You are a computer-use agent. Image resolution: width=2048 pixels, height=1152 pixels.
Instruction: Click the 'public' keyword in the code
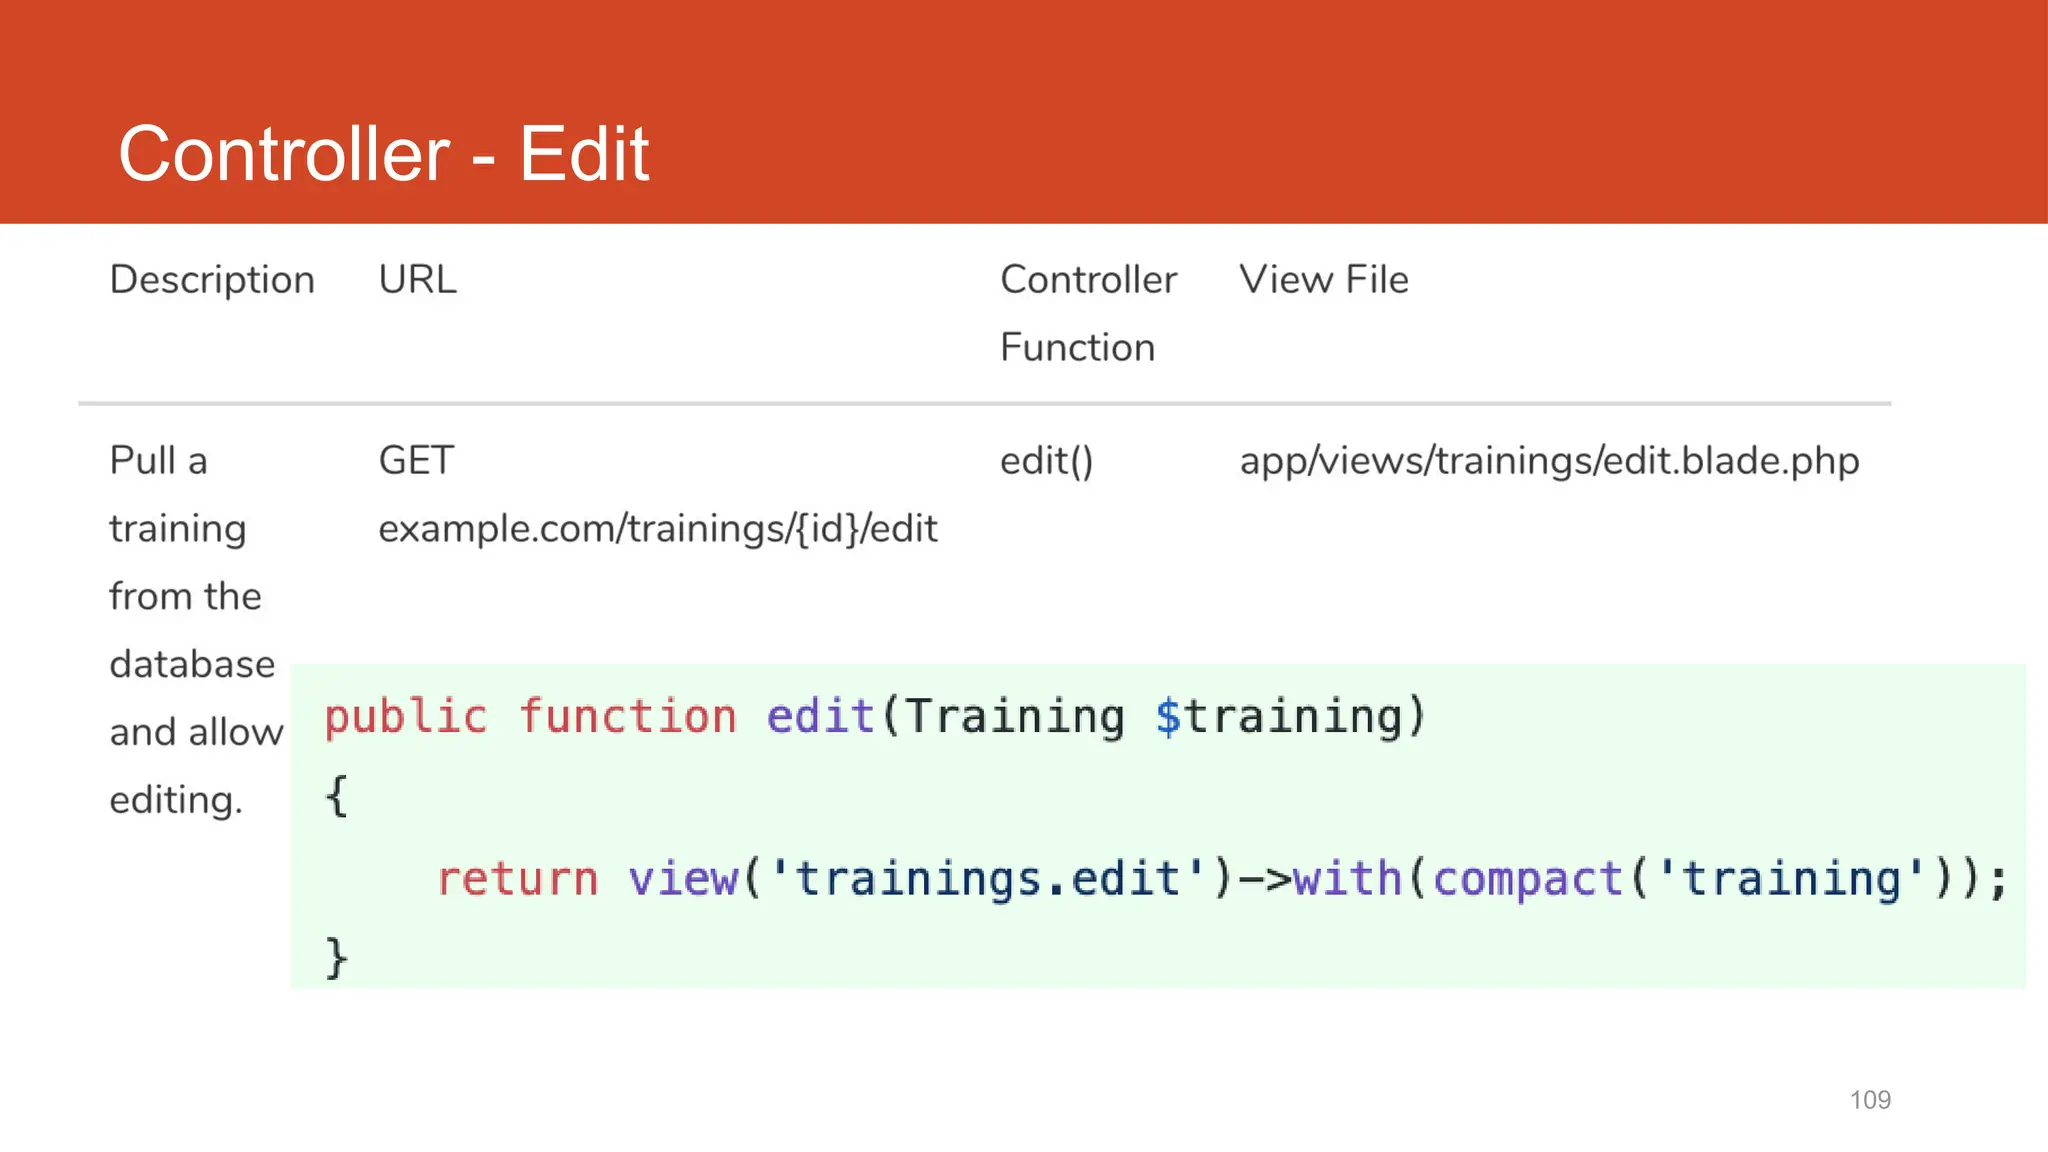pyautogui.click(x=406, y=717)
